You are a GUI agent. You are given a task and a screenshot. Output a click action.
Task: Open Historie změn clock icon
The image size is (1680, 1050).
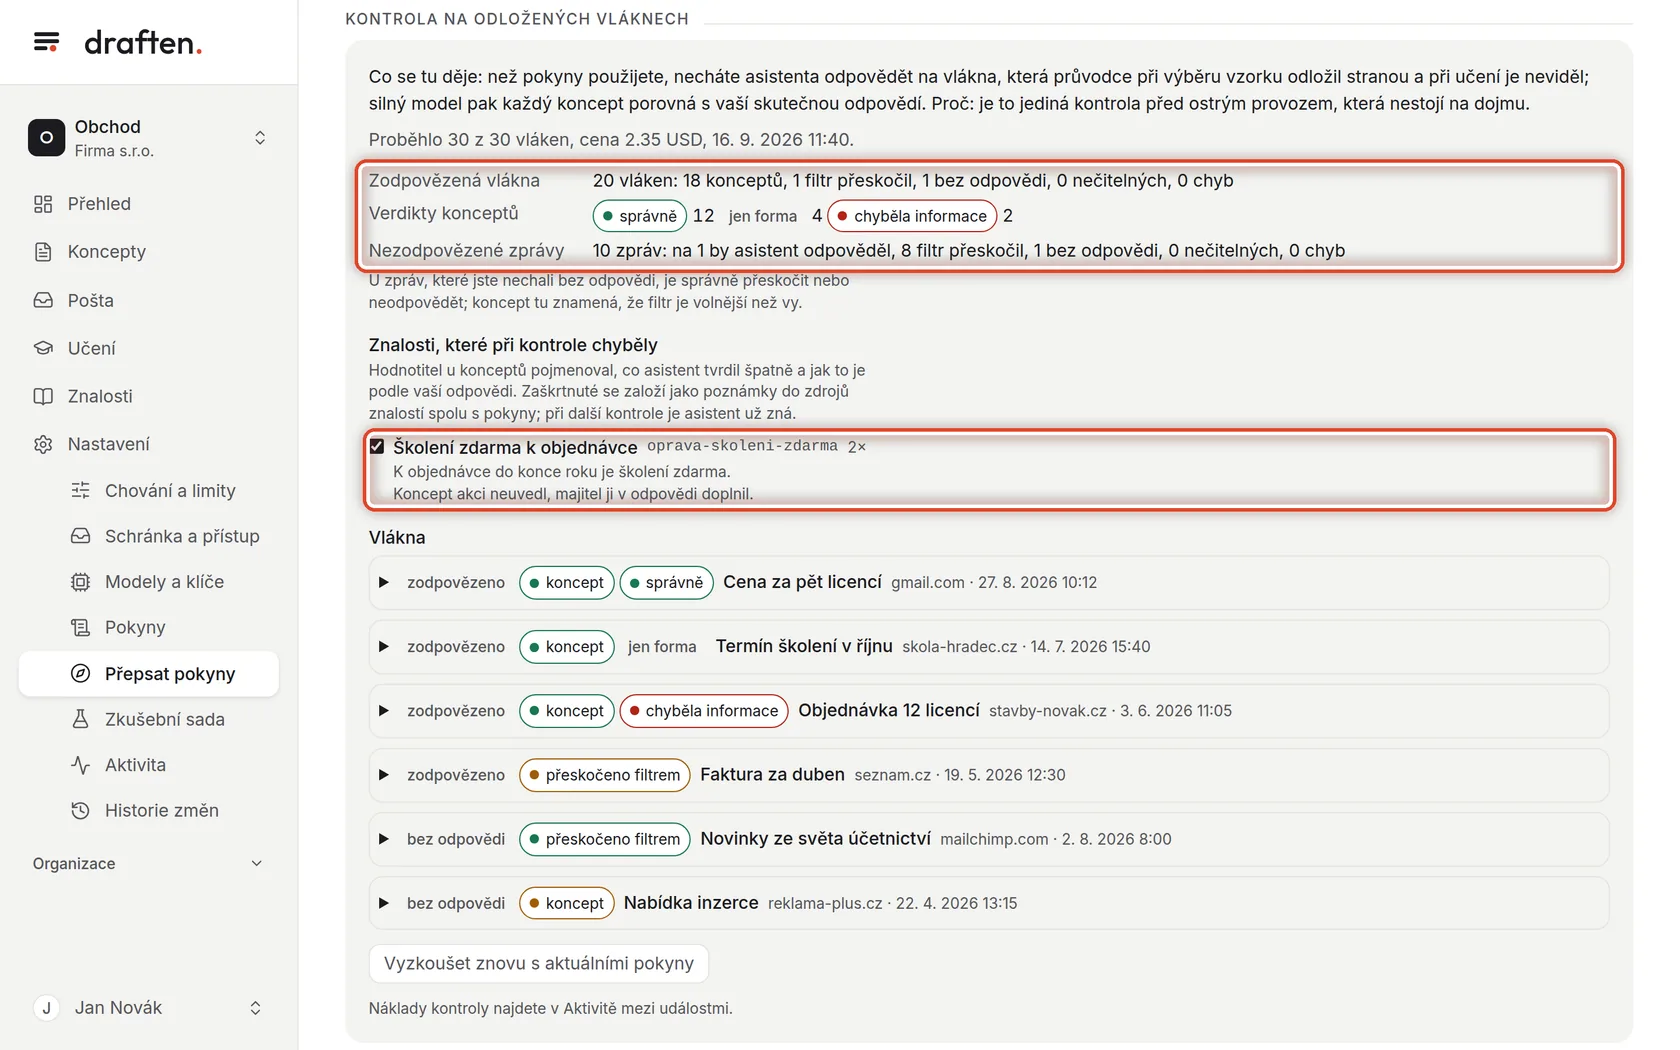coord(81,811)
